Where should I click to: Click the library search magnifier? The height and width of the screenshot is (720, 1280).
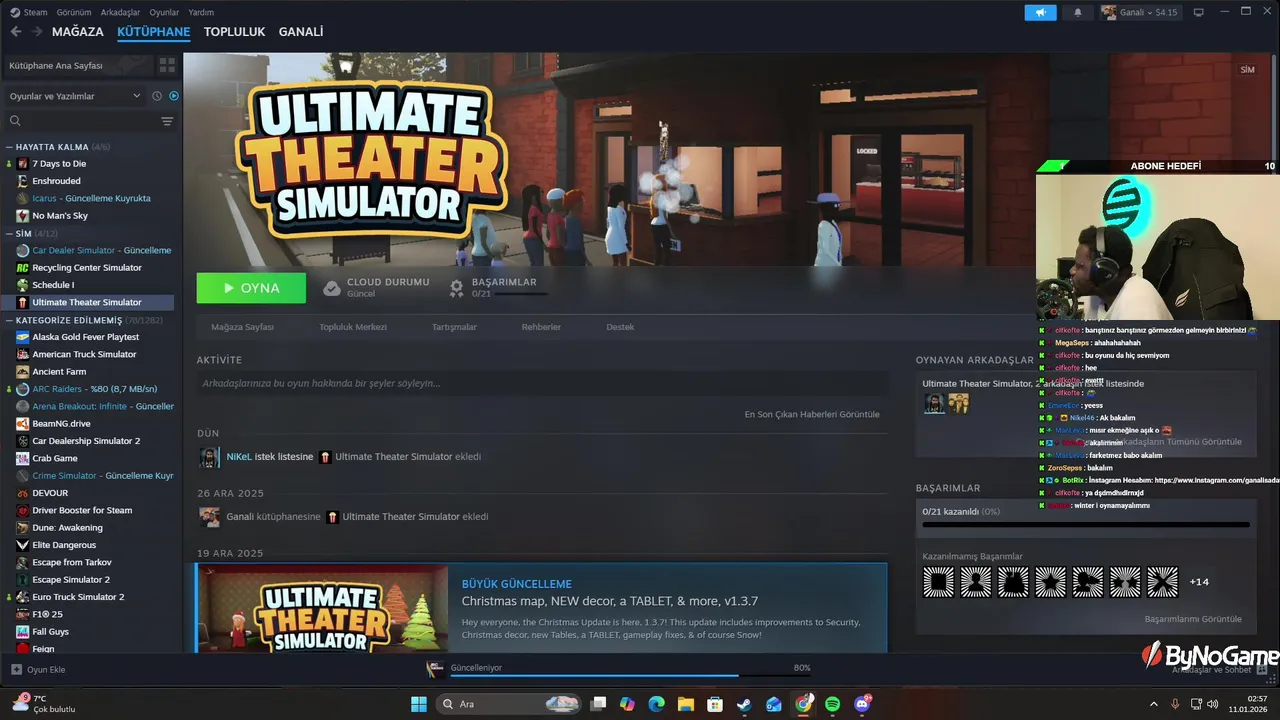click(15, 121)
